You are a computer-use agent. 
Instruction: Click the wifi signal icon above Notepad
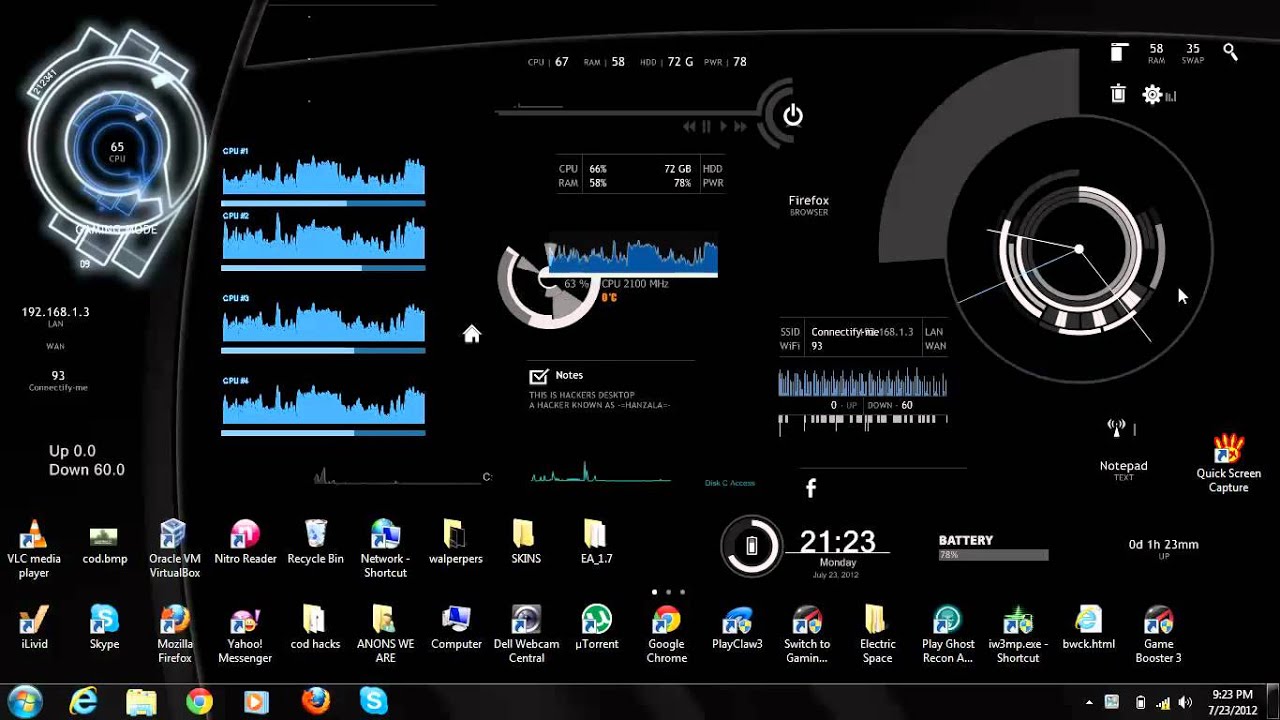[x=1117, y=428]
